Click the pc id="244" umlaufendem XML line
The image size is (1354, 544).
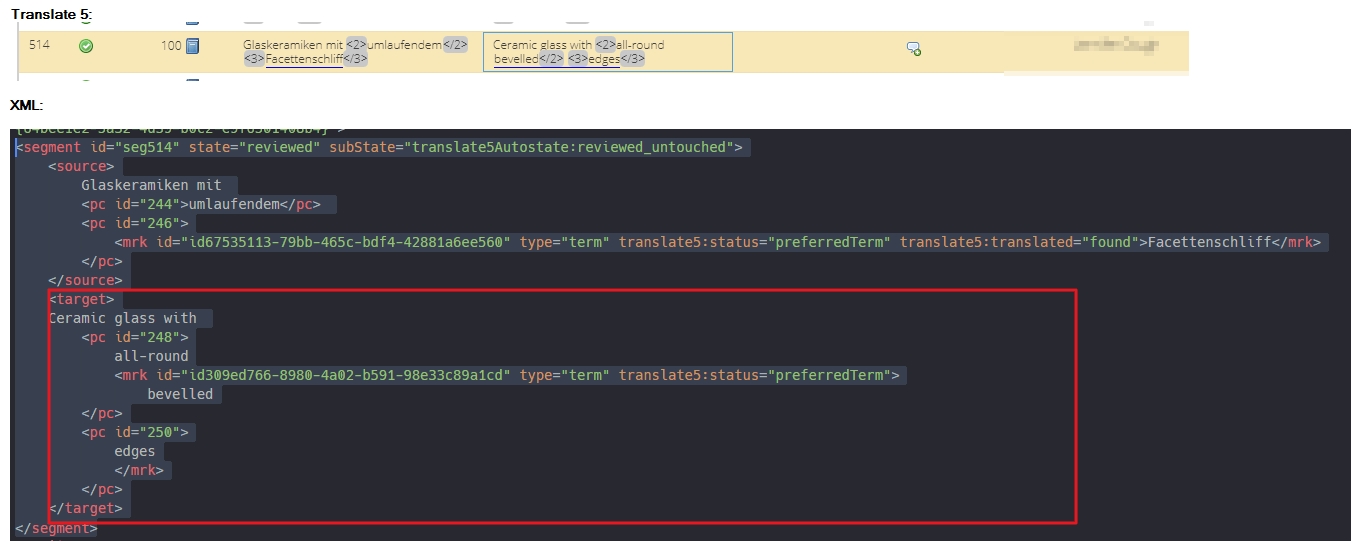click(x=208, y=204)
